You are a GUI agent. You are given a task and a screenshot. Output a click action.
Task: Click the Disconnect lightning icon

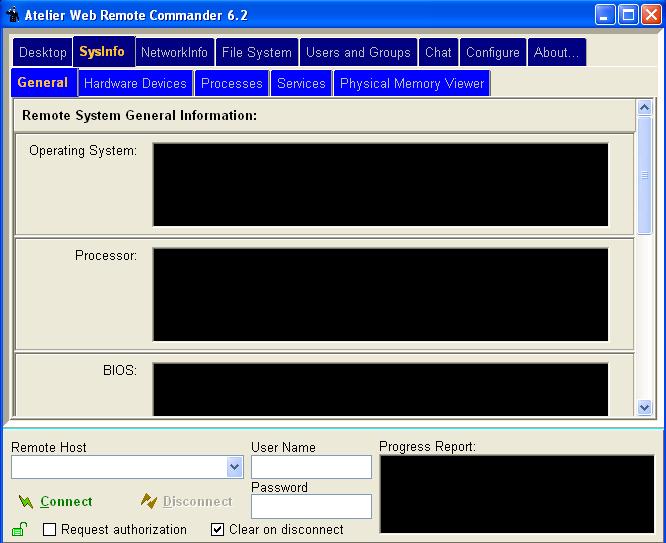(x=149, y=501)
